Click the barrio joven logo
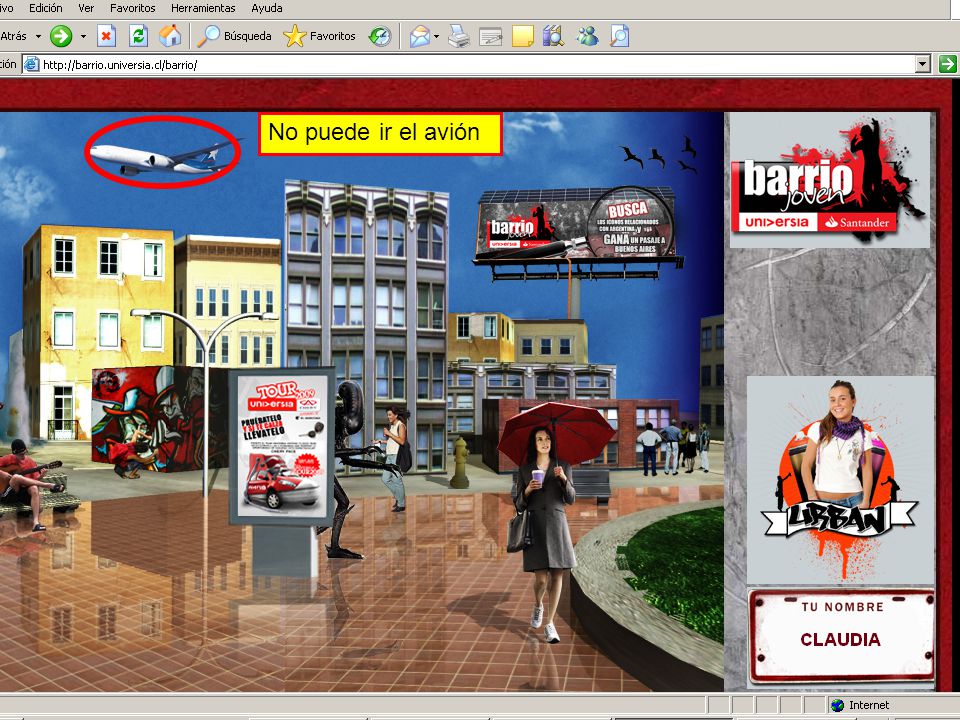 [x=830, y=181]
